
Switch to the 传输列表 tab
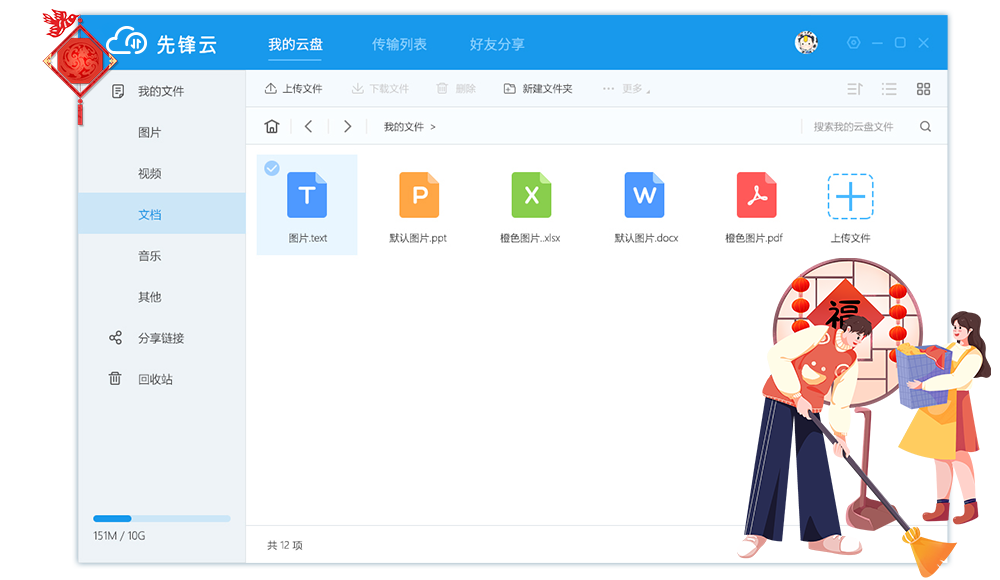pyautogui.click(x=399, y=44)
